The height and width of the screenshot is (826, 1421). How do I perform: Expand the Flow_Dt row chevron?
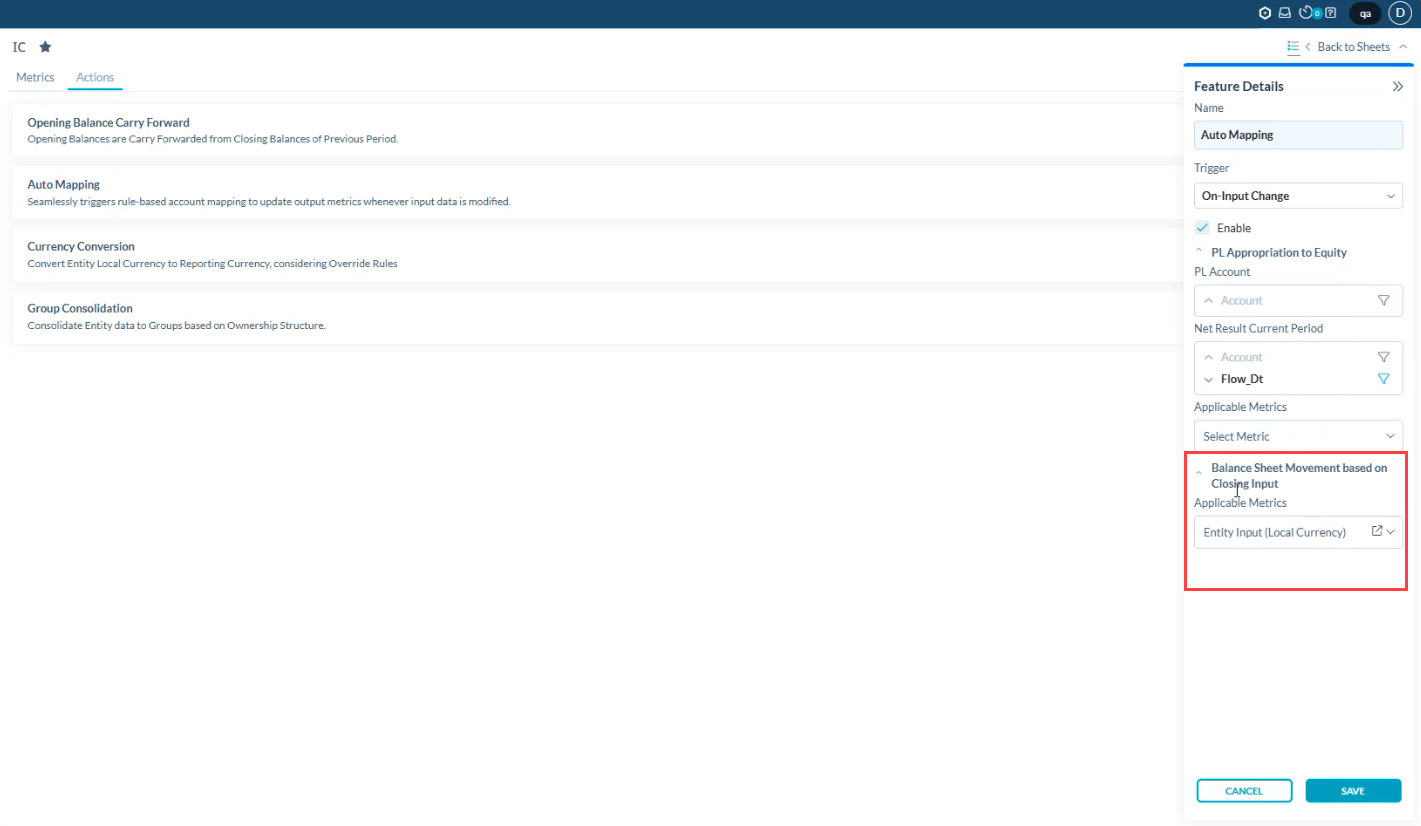point(1208,380)
